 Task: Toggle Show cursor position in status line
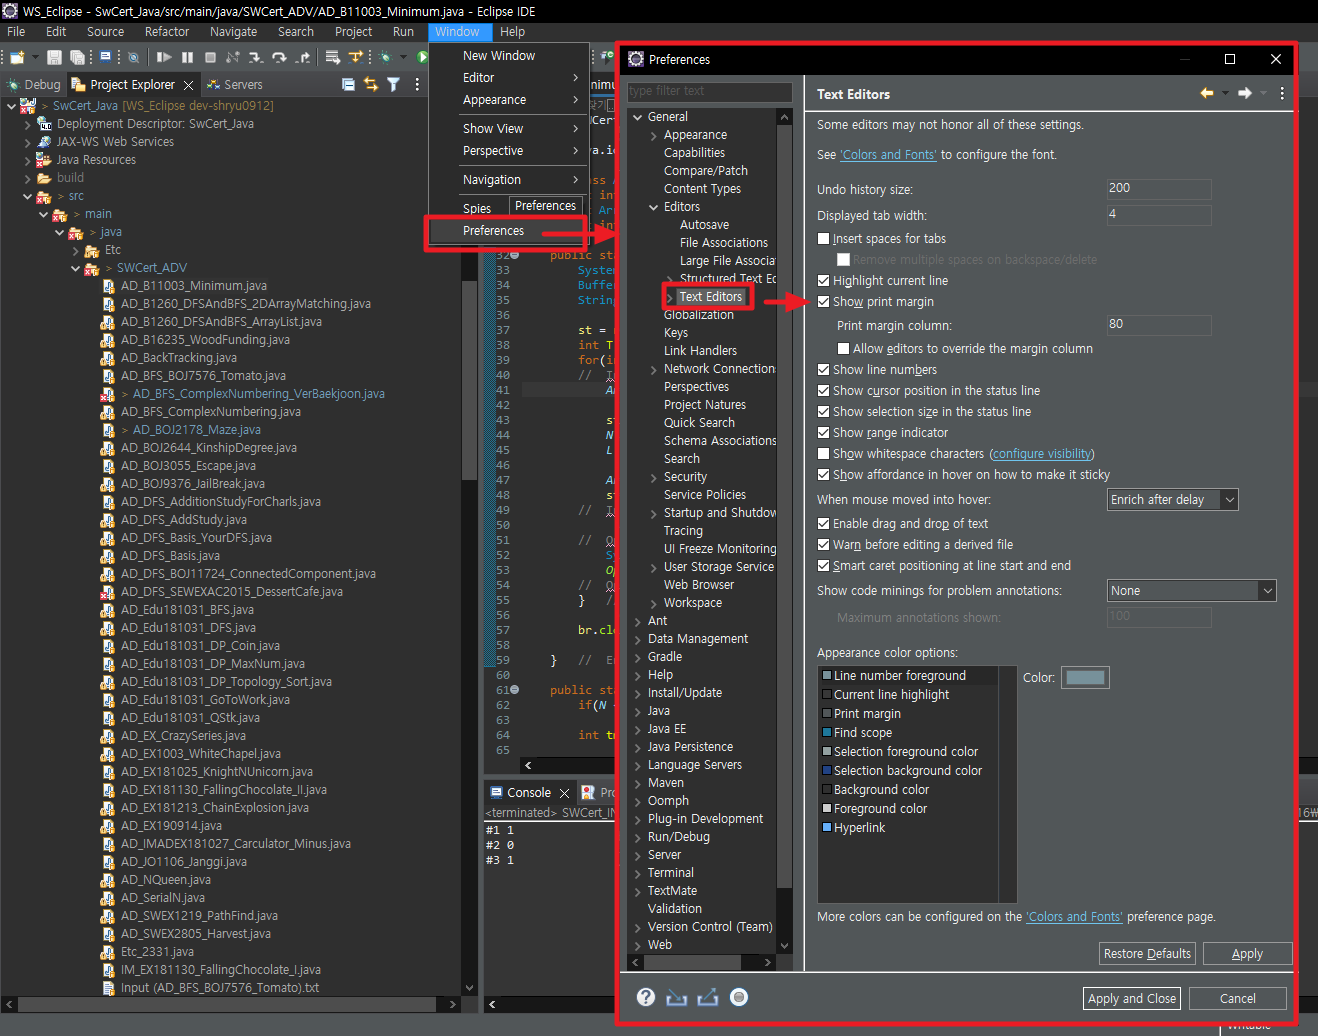(x=824, y=391)
